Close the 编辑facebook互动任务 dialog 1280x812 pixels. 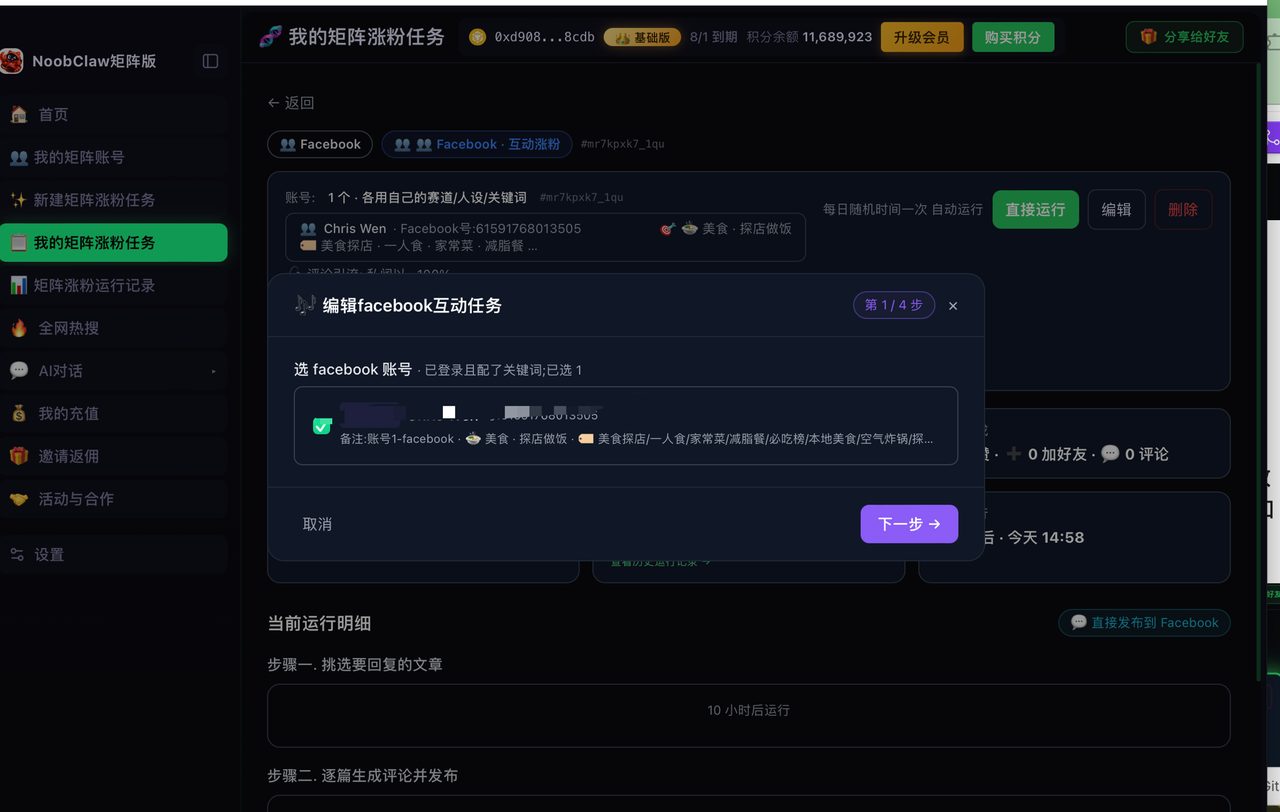(x=953, y=306)
